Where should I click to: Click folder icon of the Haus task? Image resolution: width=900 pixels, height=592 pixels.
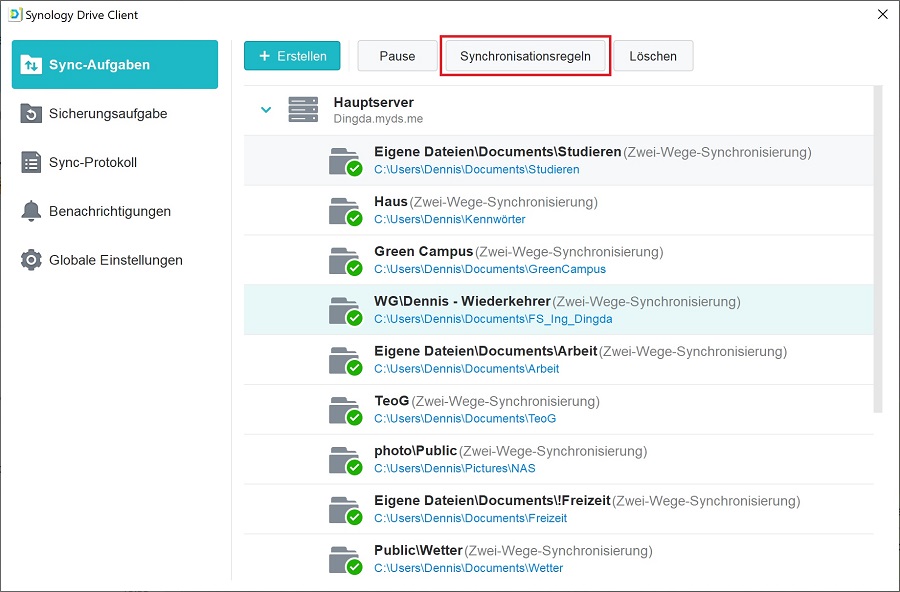click(x=346, y=211)
